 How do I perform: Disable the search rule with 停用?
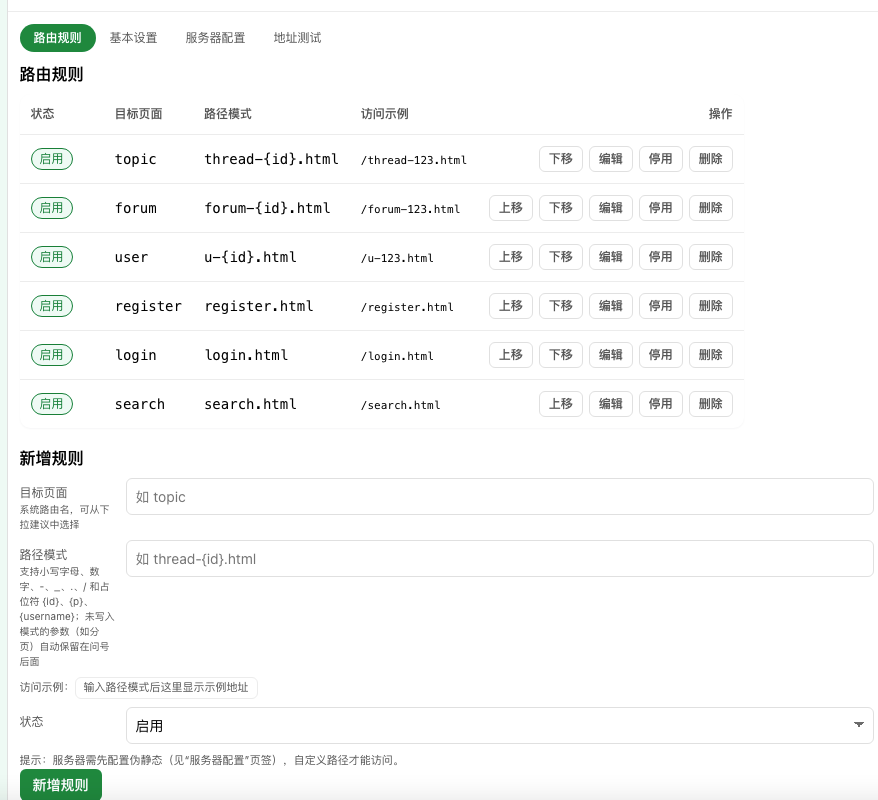[x=660, y=404]
